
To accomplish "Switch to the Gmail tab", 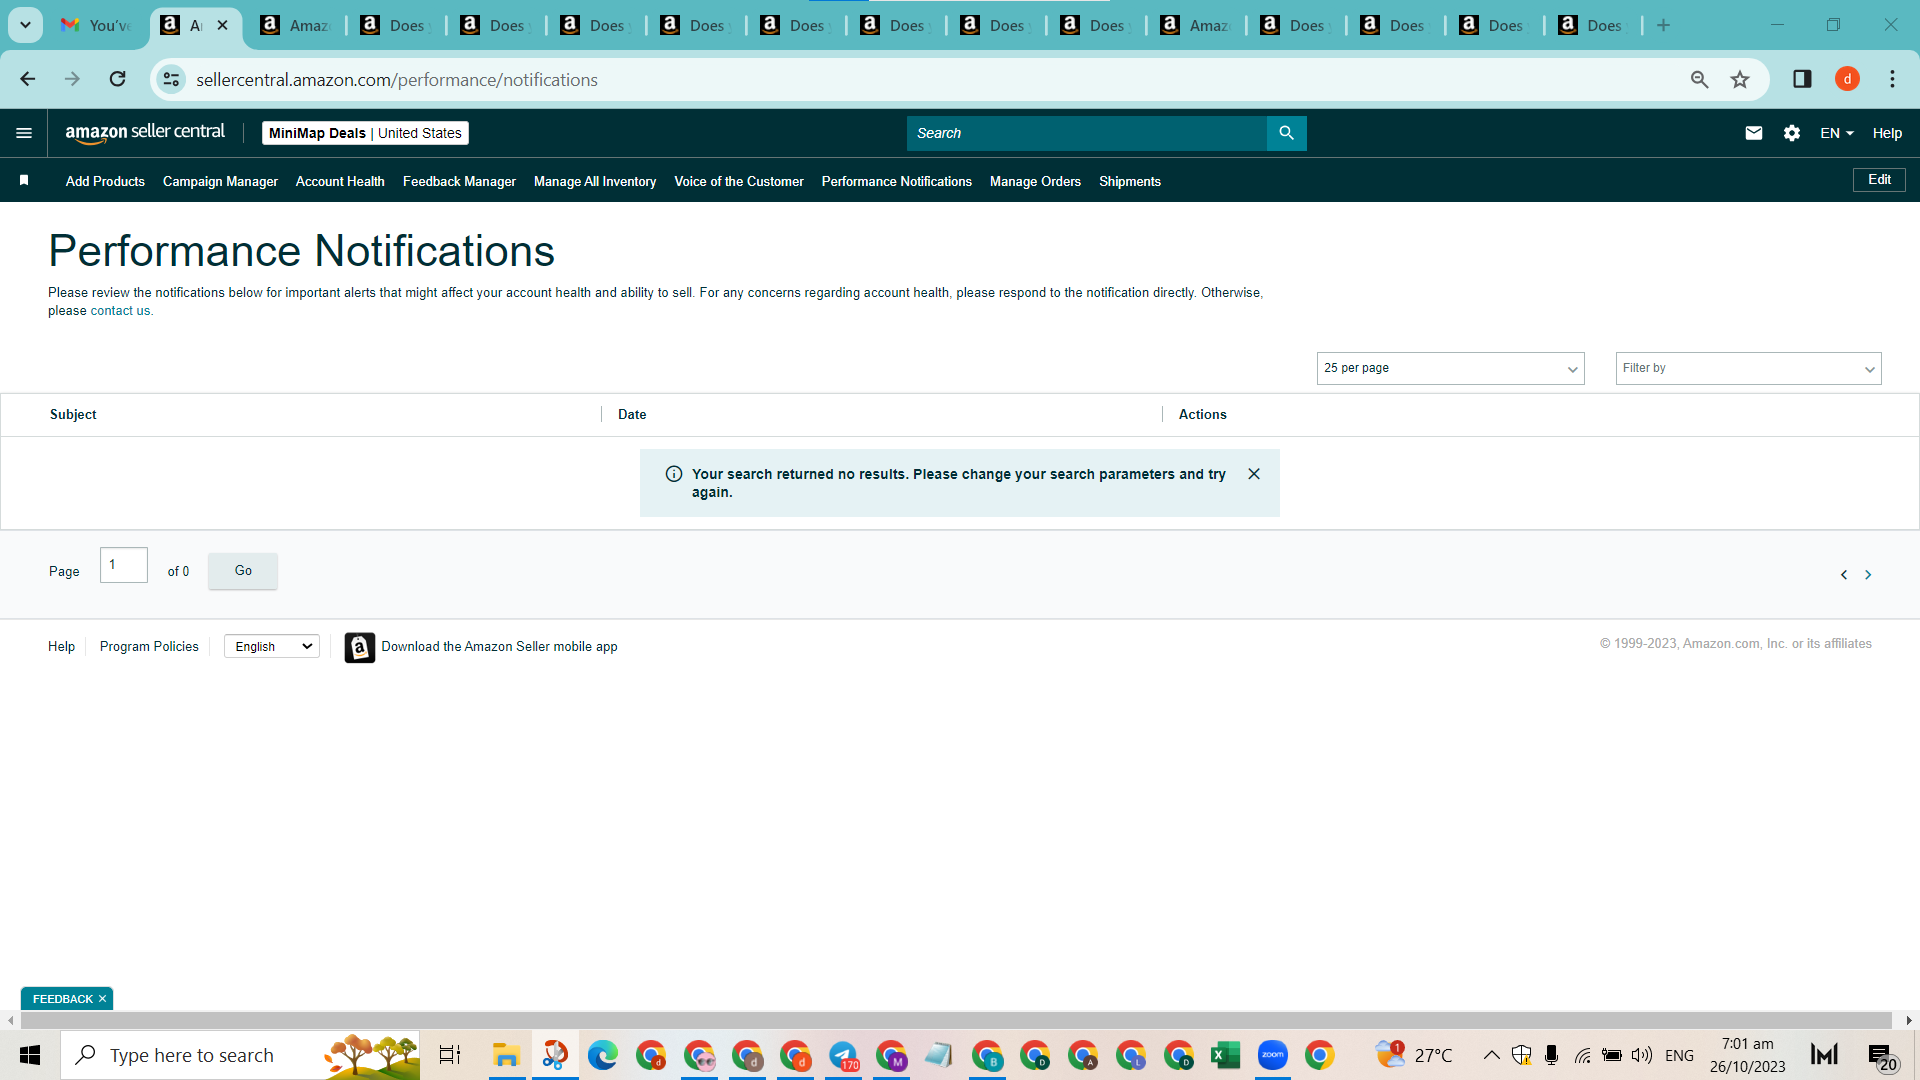I will point(96,25).
